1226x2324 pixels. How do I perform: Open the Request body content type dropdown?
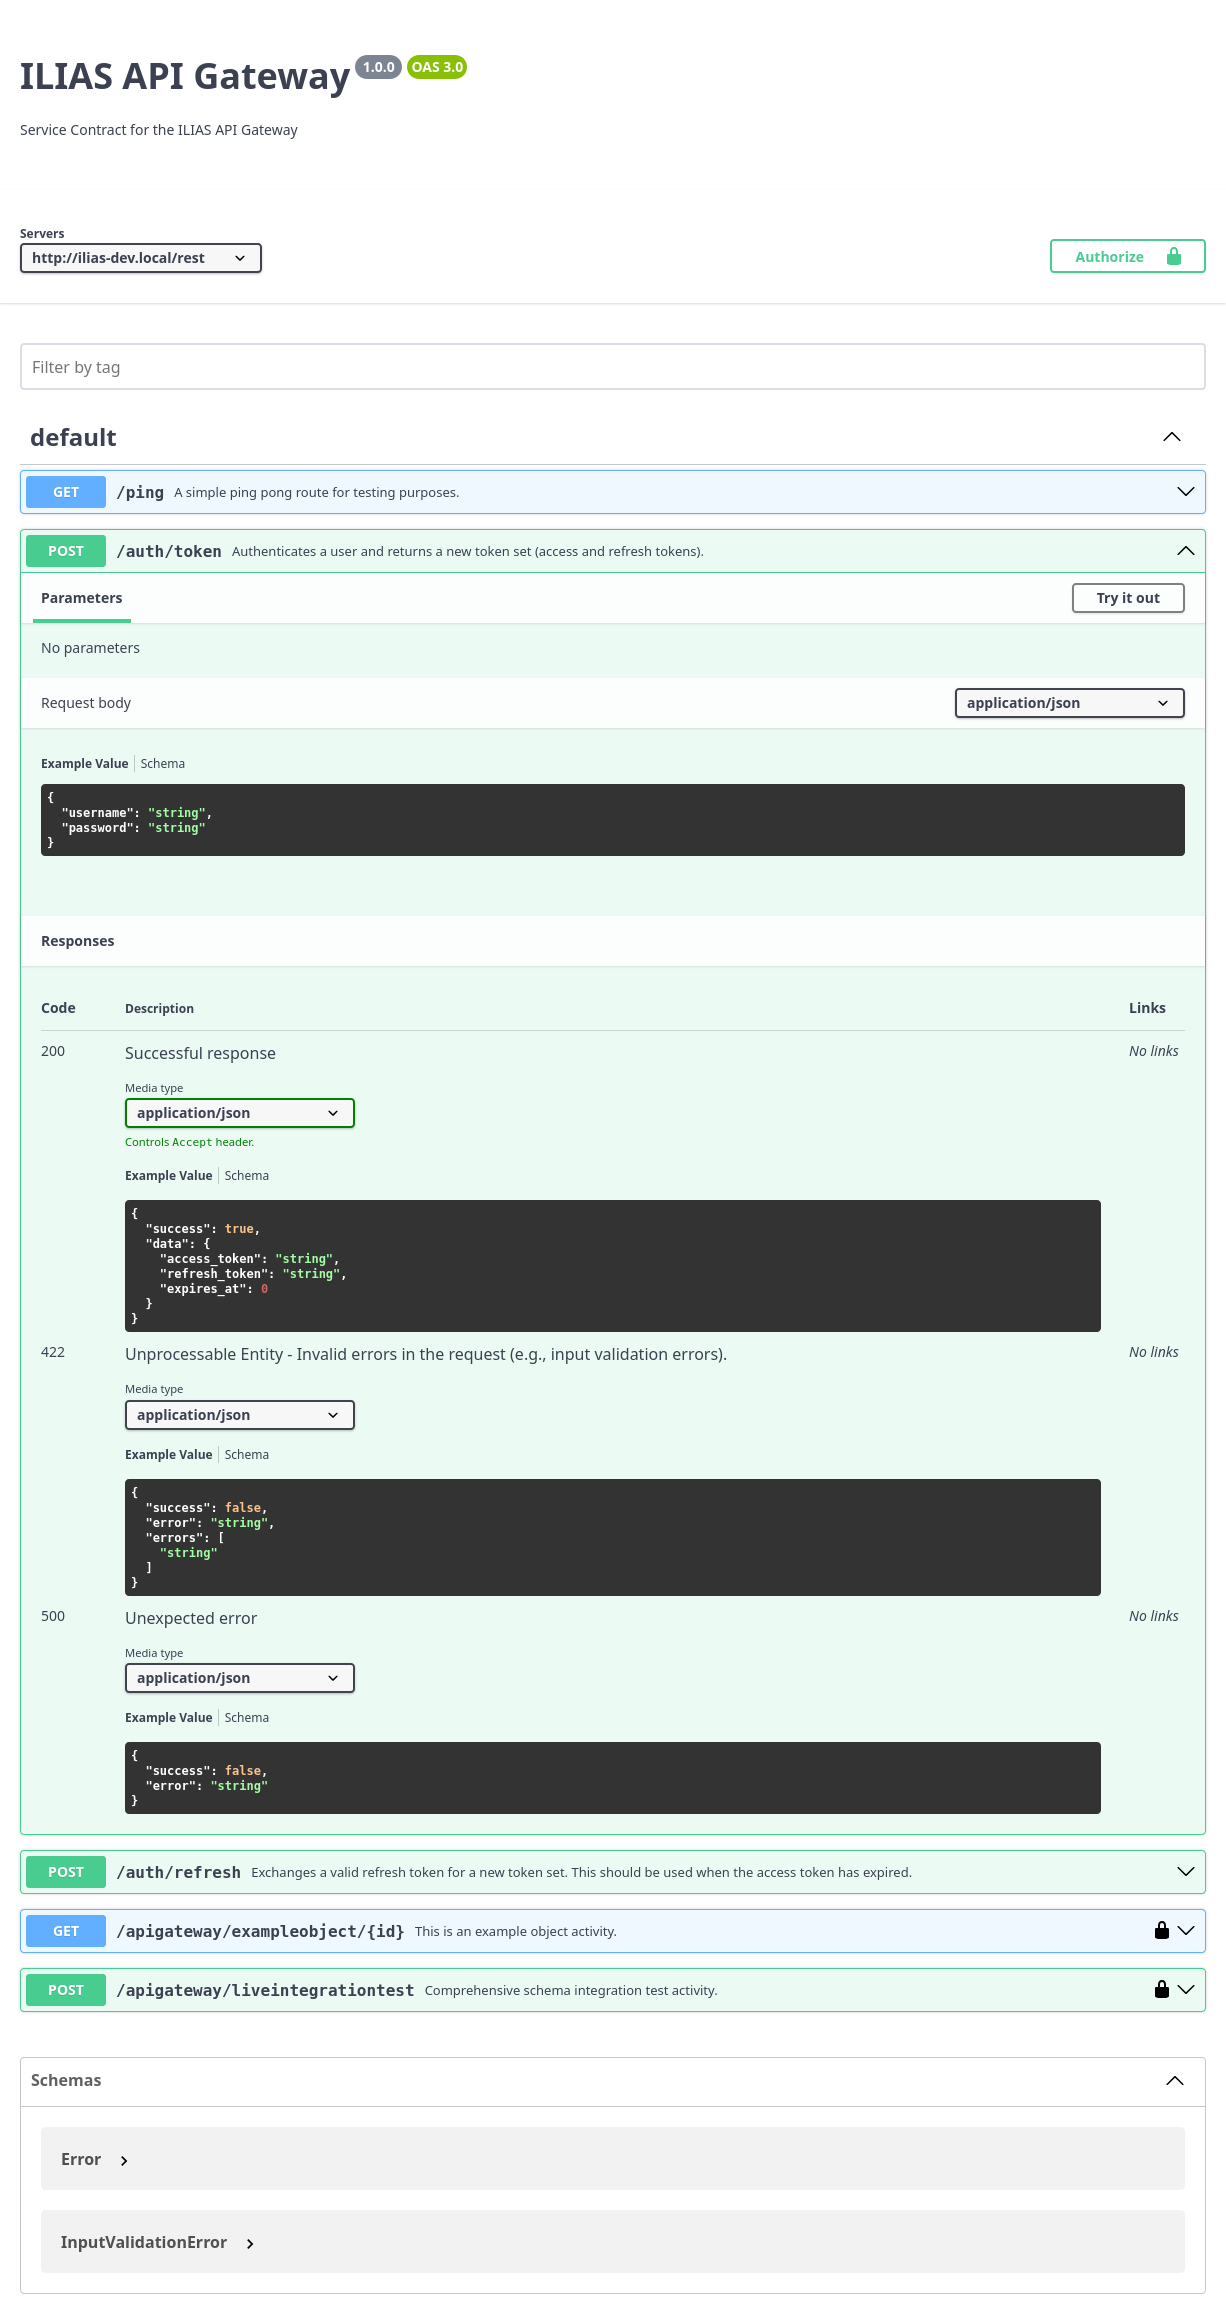[1070, 703]
